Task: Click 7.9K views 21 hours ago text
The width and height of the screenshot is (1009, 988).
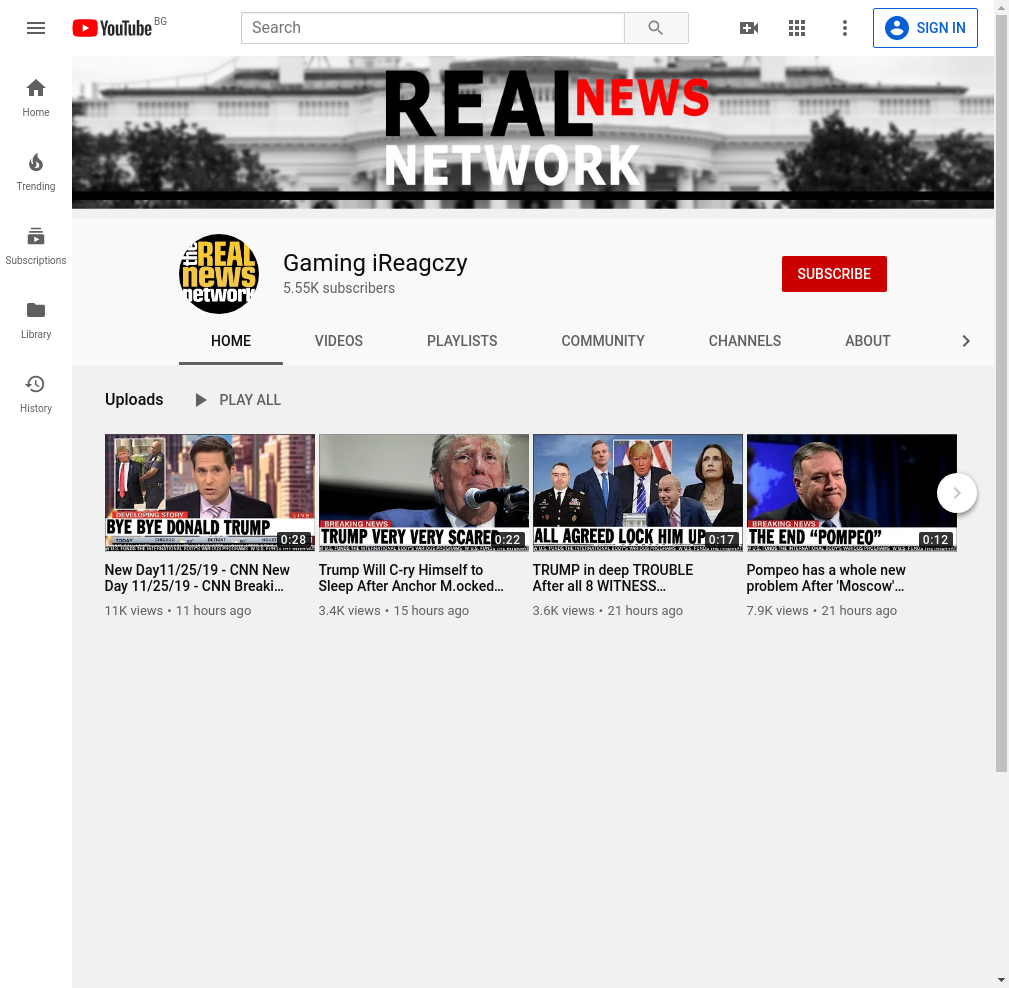Action: pos(821,611)
